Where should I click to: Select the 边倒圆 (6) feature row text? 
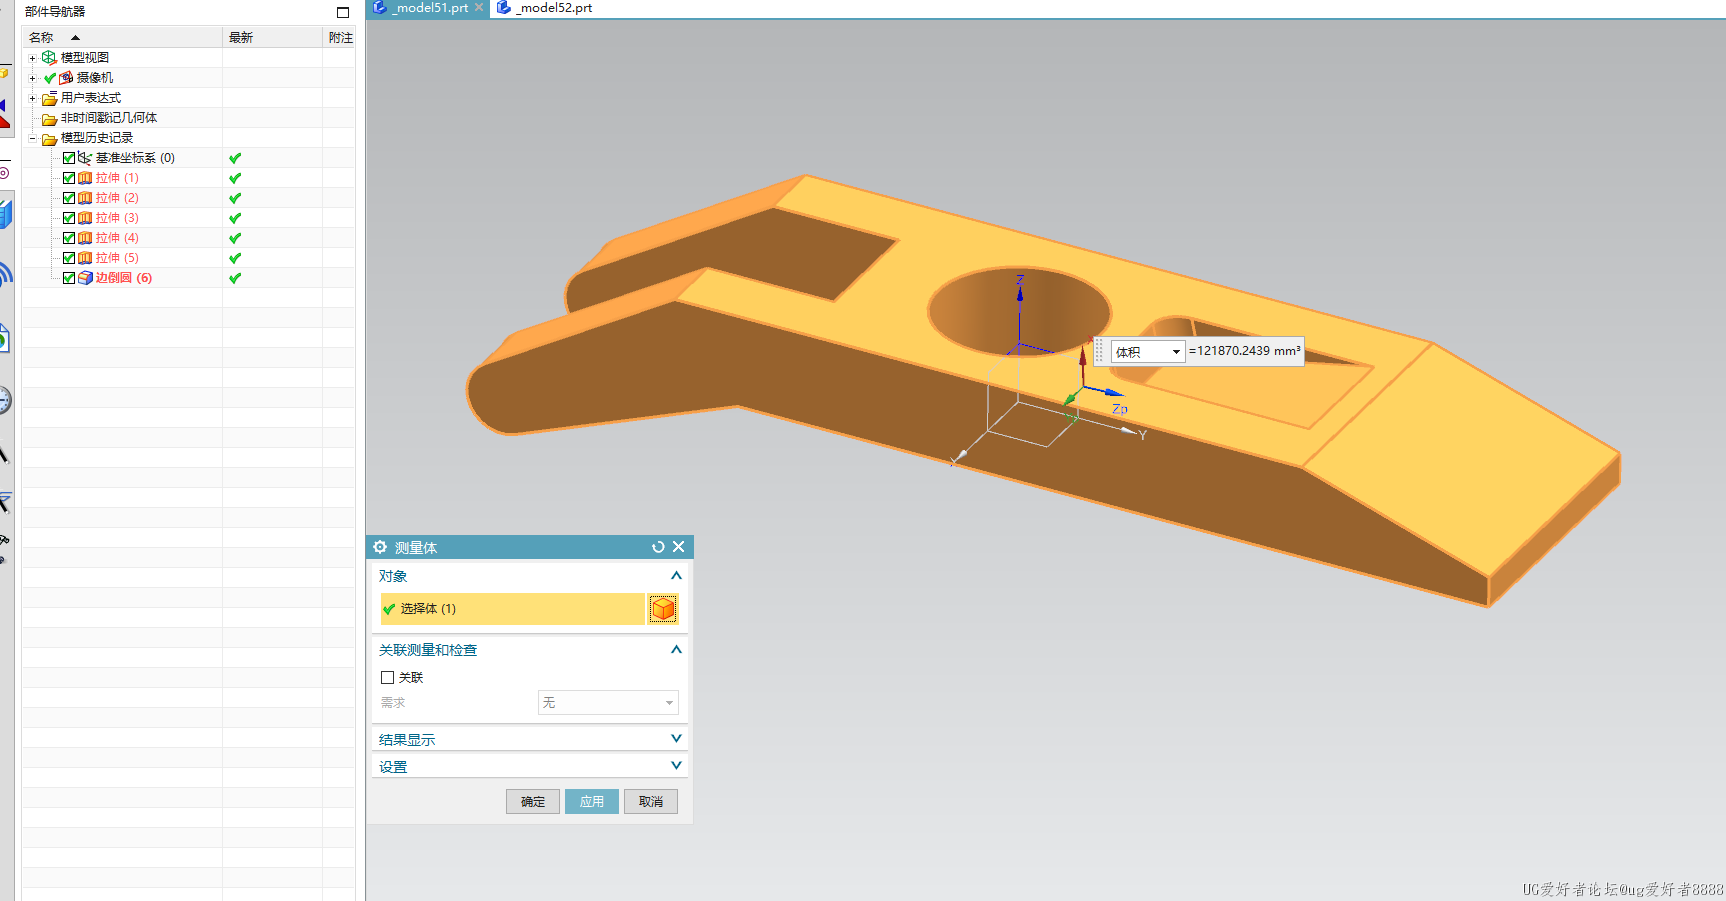click(x=124, y=278)
